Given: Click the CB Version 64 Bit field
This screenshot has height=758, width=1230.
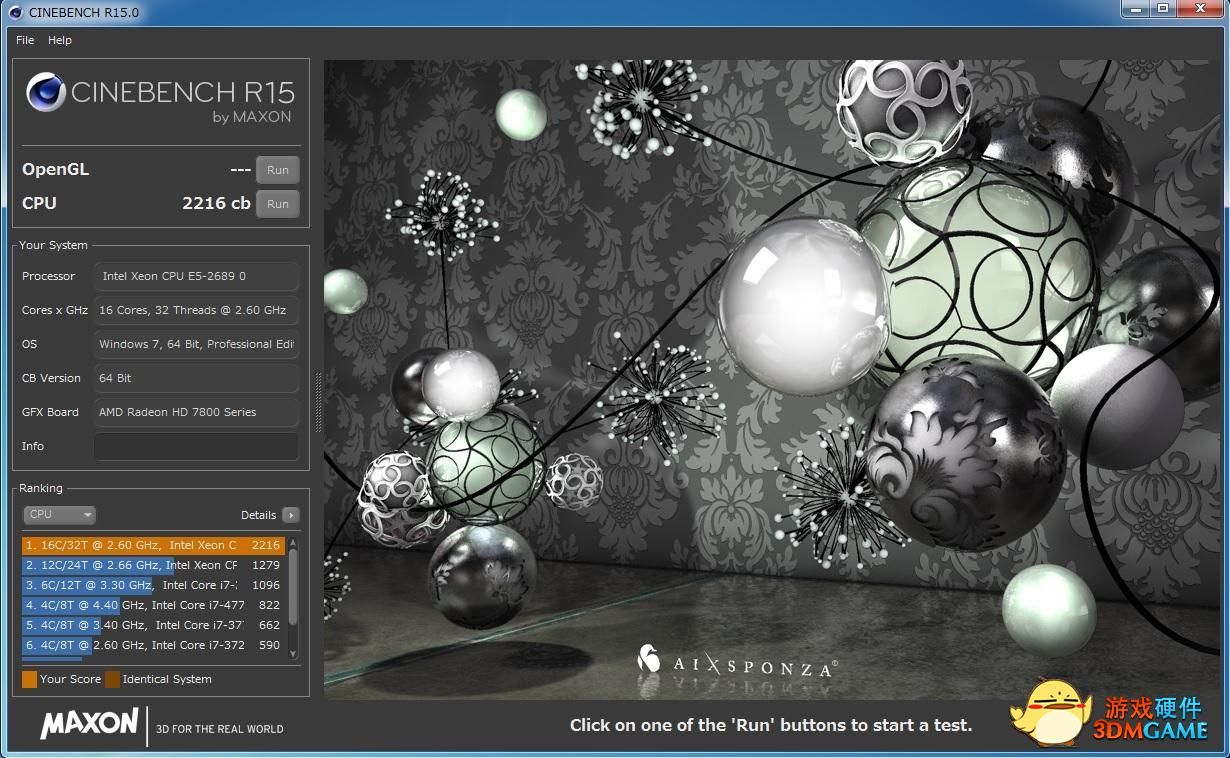Looking at the screenshot, I should pyautogui.click(x=196, y=378).
